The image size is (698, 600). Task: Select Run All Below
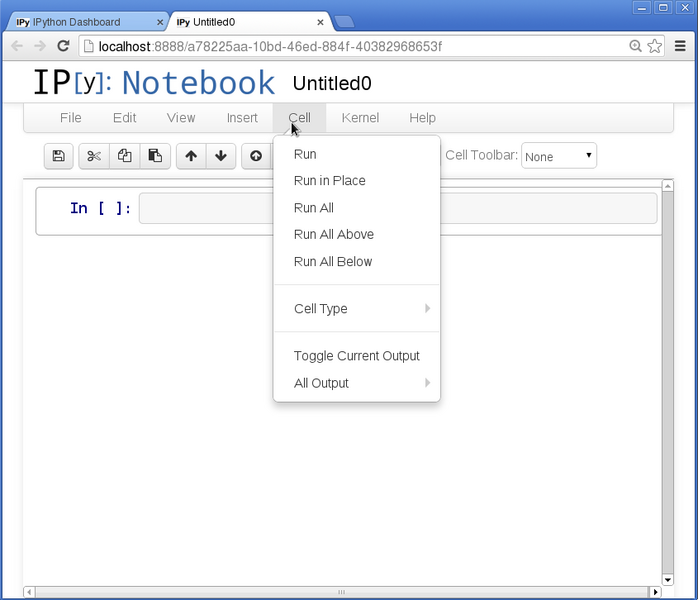click(x=357, y=262)
